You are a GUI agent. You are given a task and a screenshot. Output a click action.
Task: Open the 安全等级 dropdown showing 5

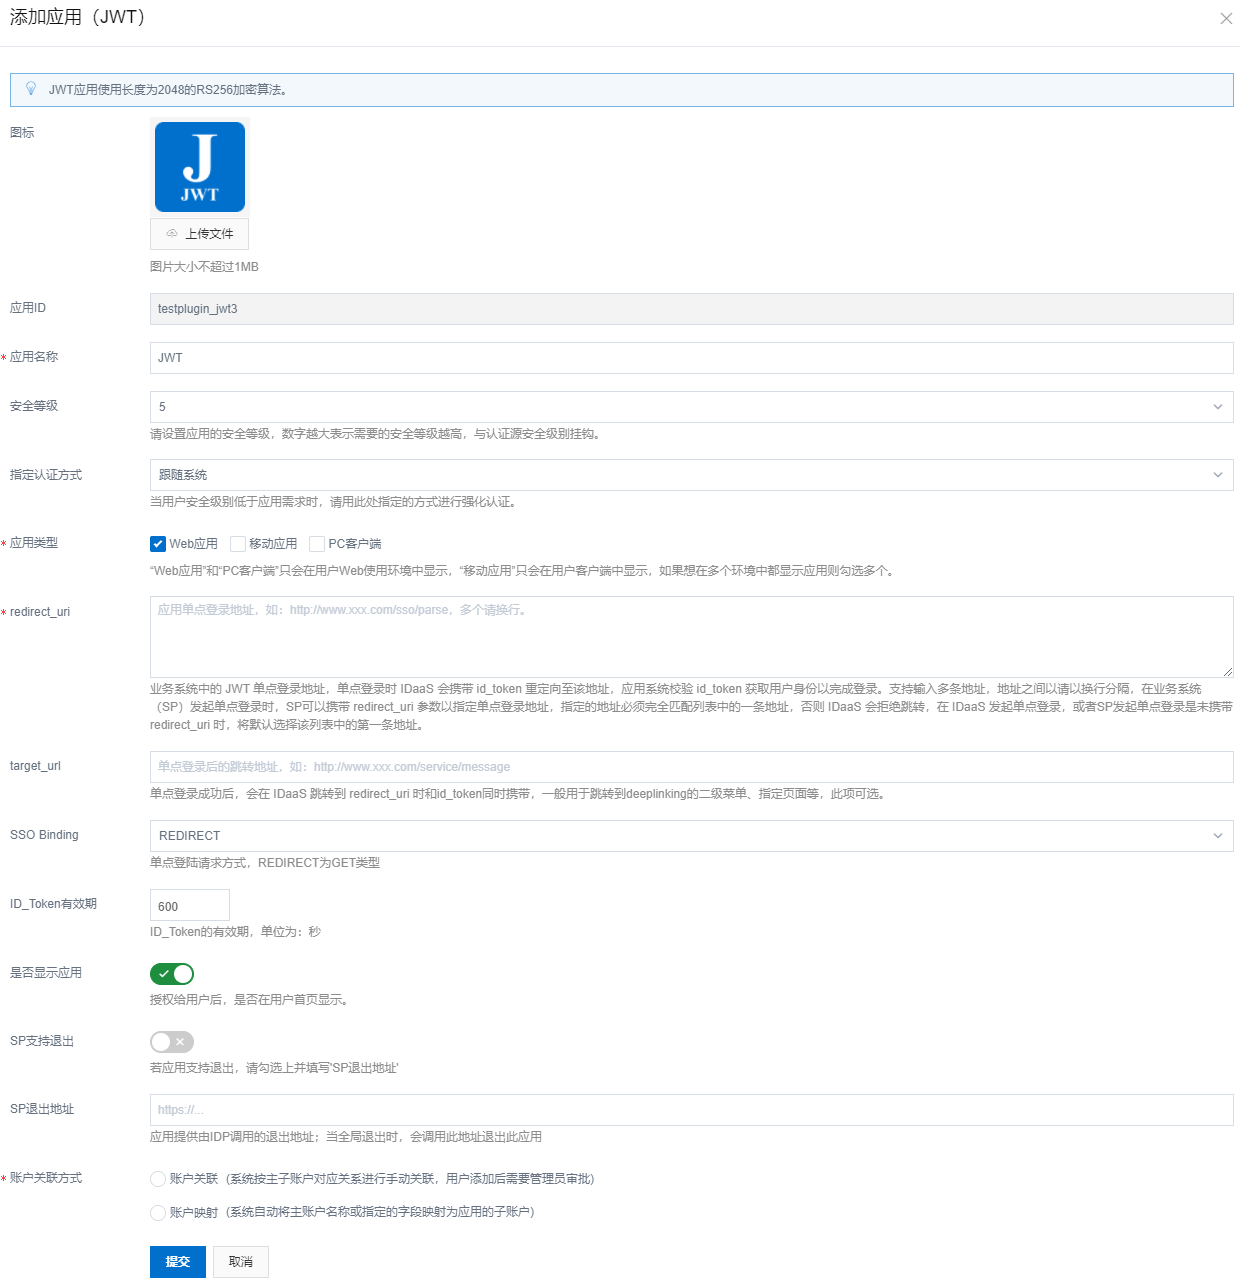pos(690,407)
